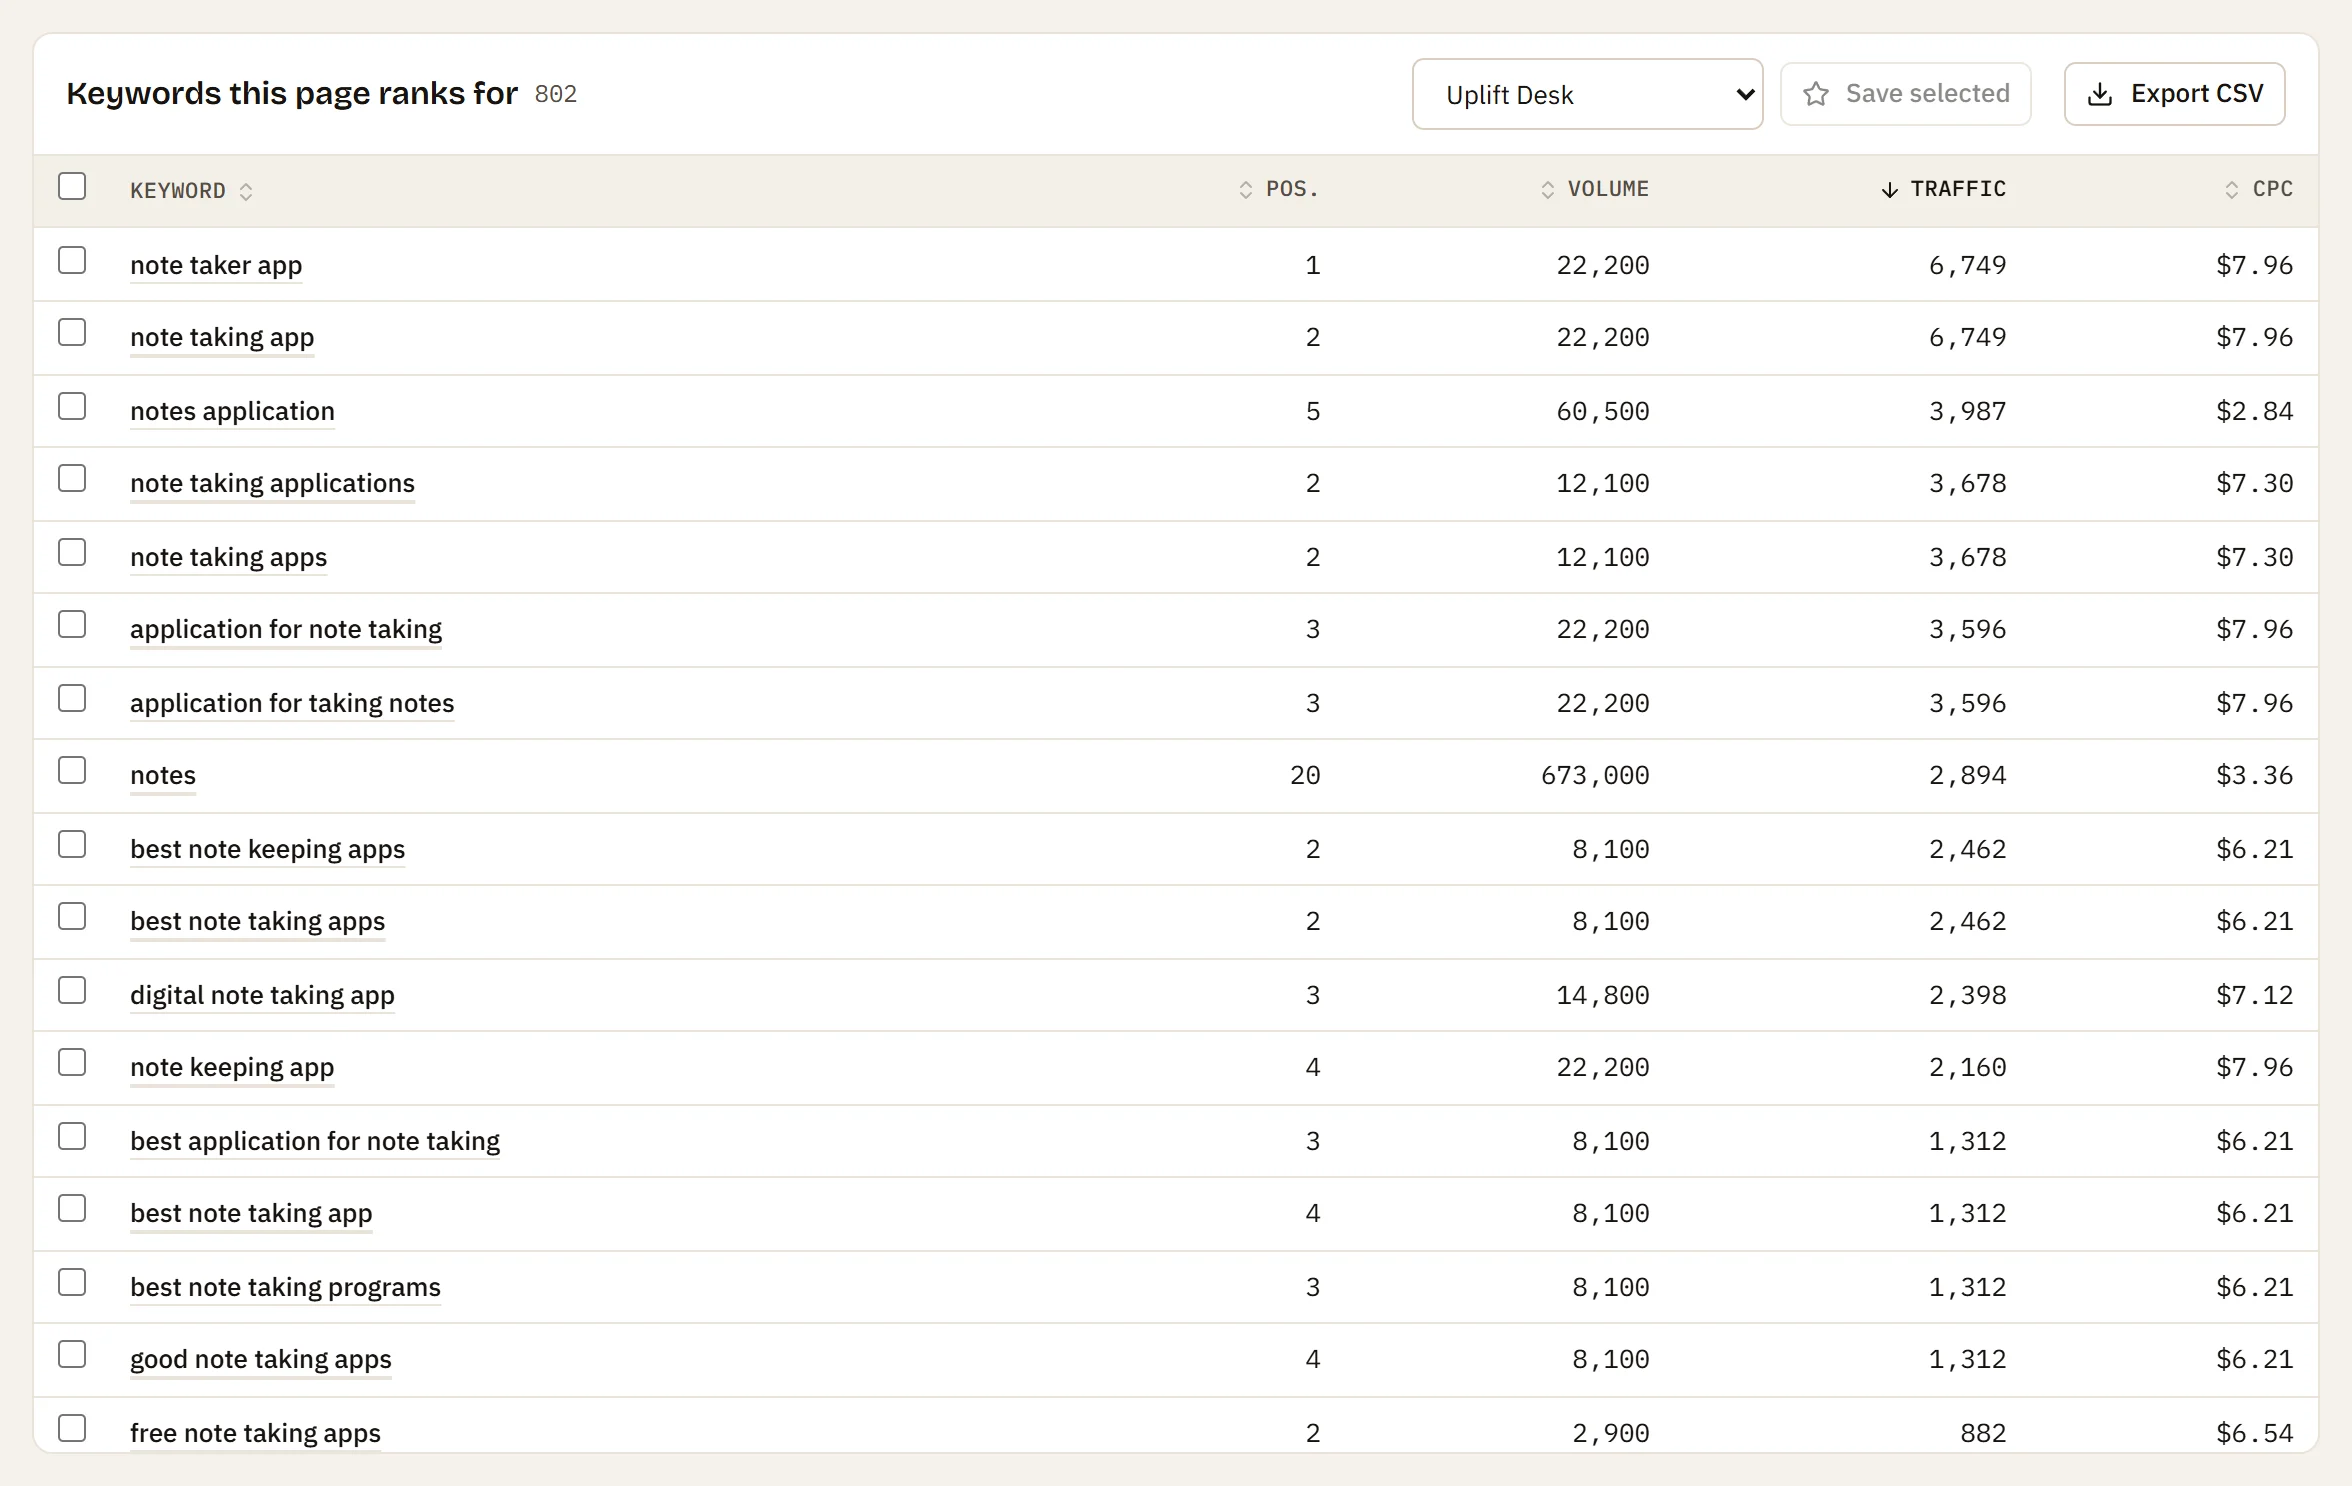Click the KEYWORD column header label
2352x1486 pixels.
178,191
